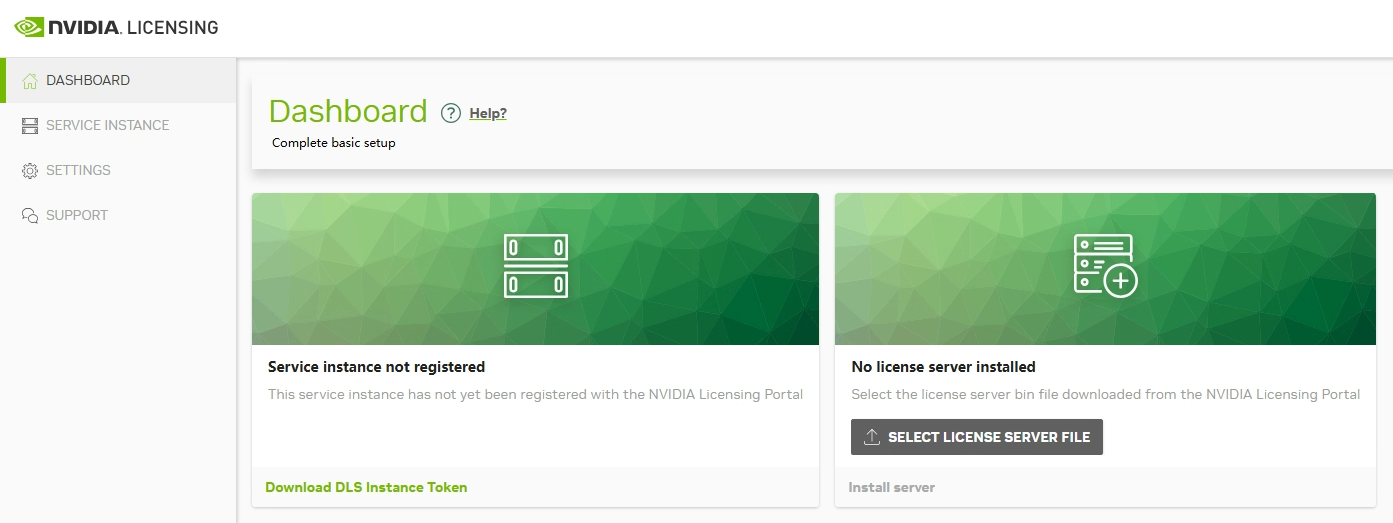The height and width of the screenshot is (523, 1393).
Task: Click the server rack icon on the left card
Action: tap(535, 266)
